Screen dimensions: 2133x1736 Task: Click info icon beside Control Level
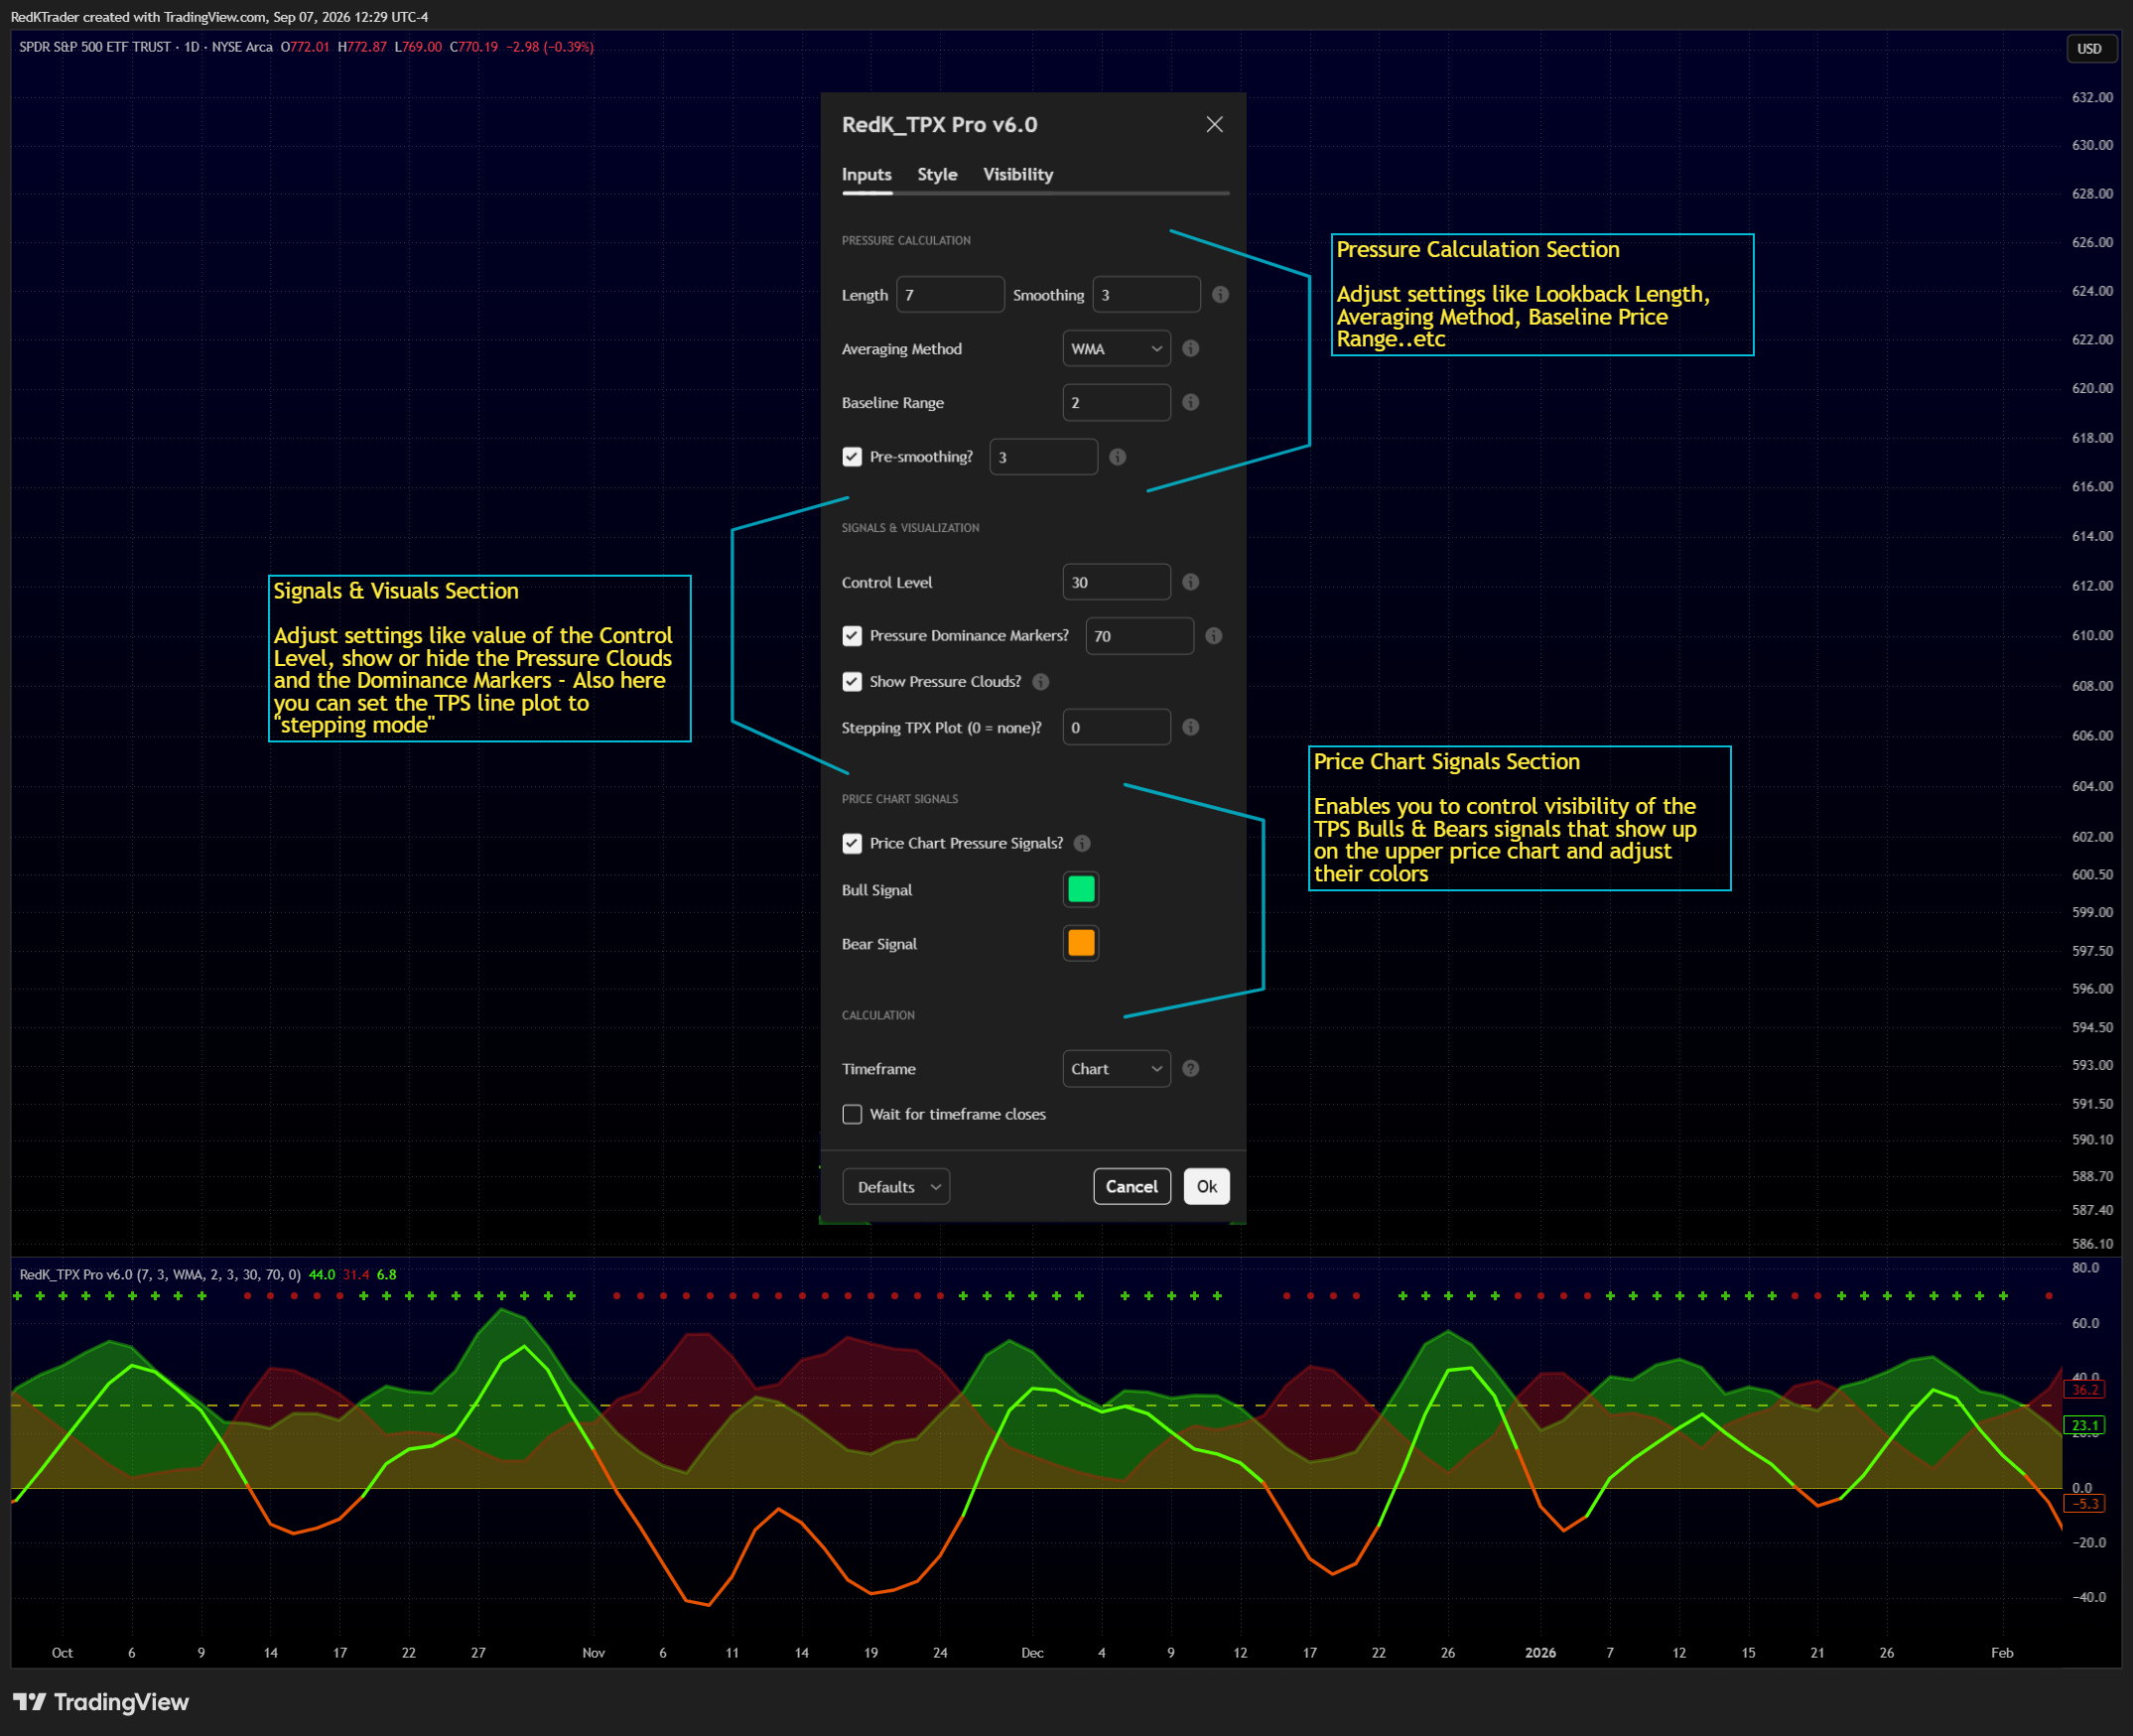click(x=1190, y=582)
